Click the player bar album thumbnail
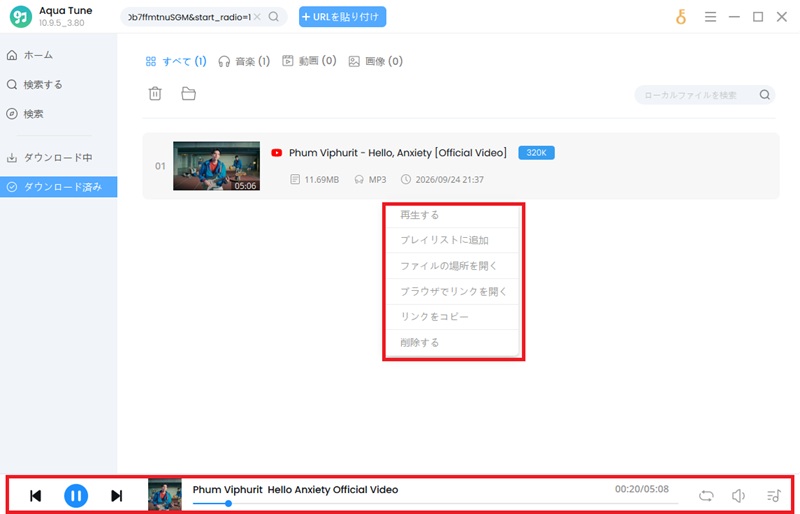Viewport: 800px width, 514px height. coord(165,495)
